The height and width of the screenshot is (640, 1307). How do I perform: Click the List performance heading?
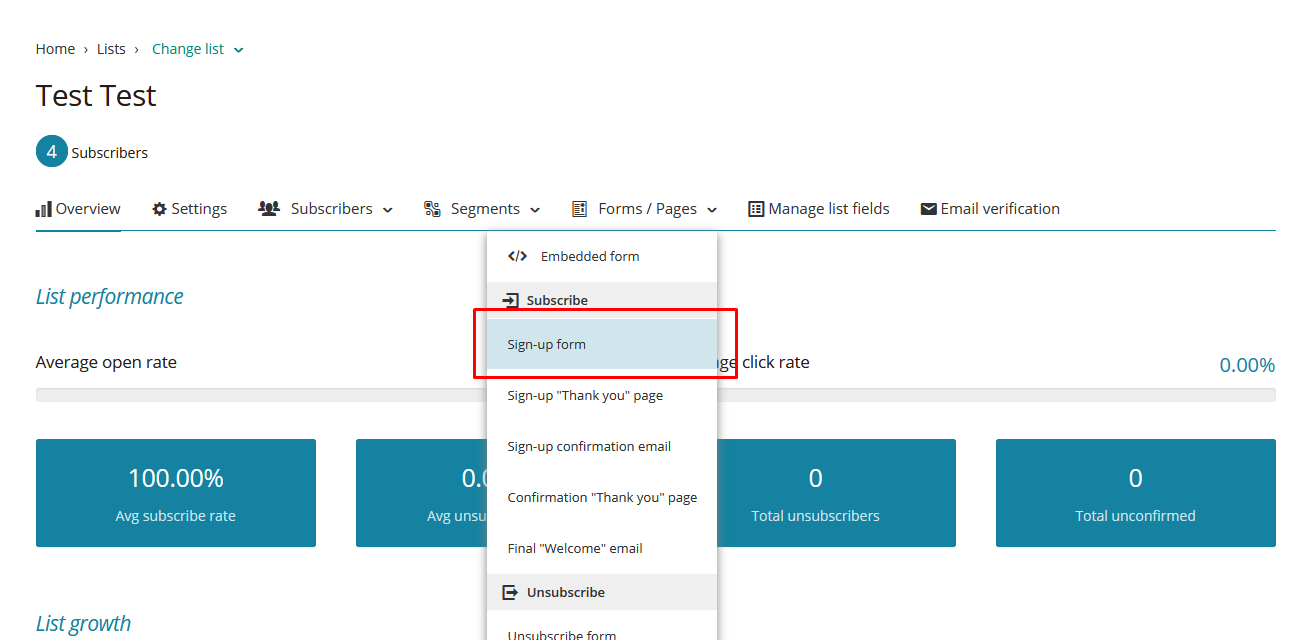[x=110, y=297]
